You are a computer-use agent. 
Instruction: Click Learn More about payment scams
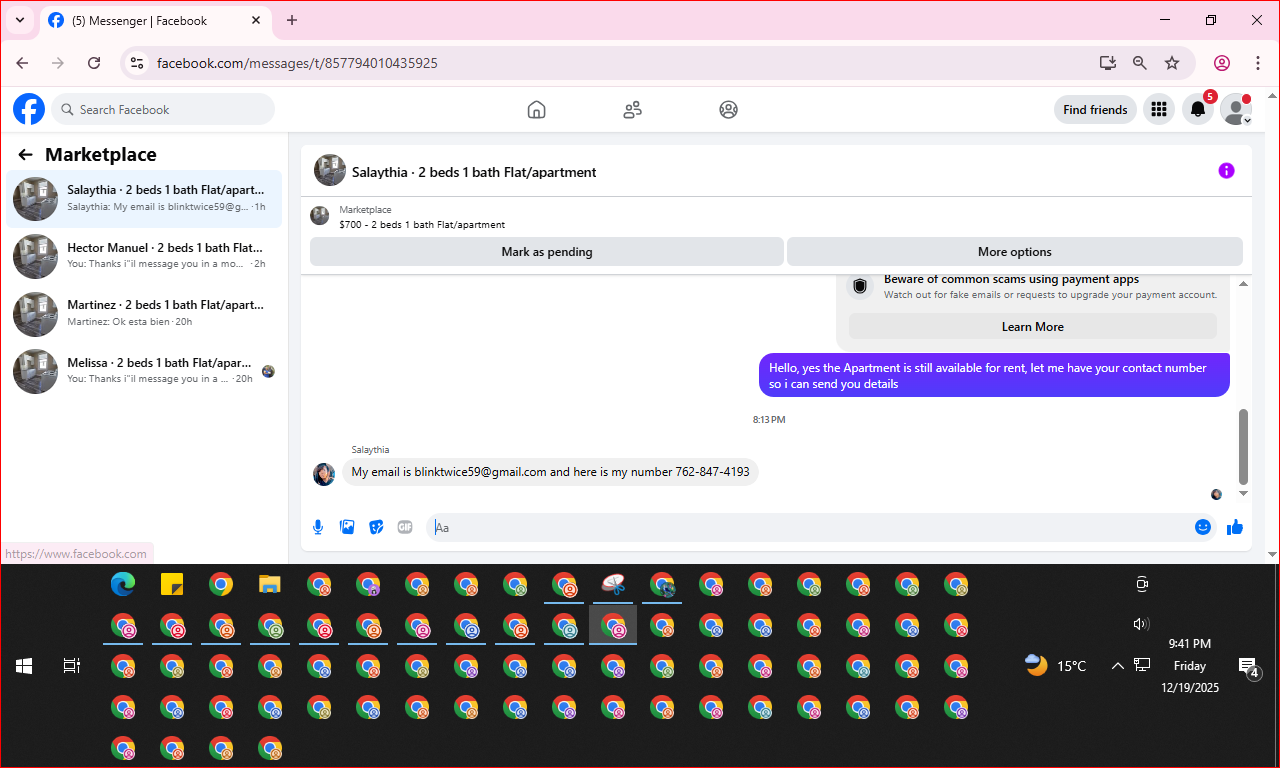(1033, 327)
